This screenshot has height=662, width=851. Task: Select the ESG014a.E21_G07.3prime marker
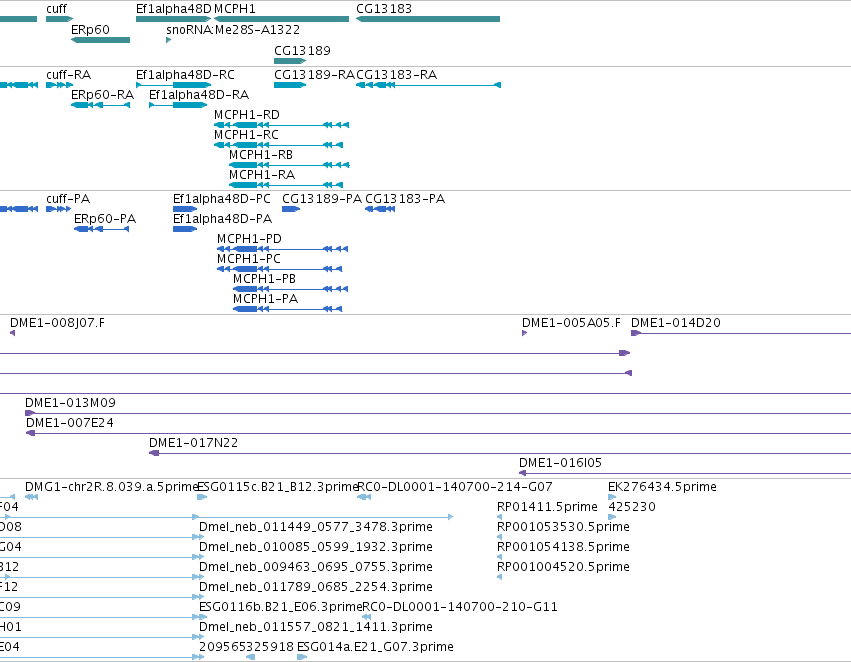pyautogui.click(x=302, y=657)
